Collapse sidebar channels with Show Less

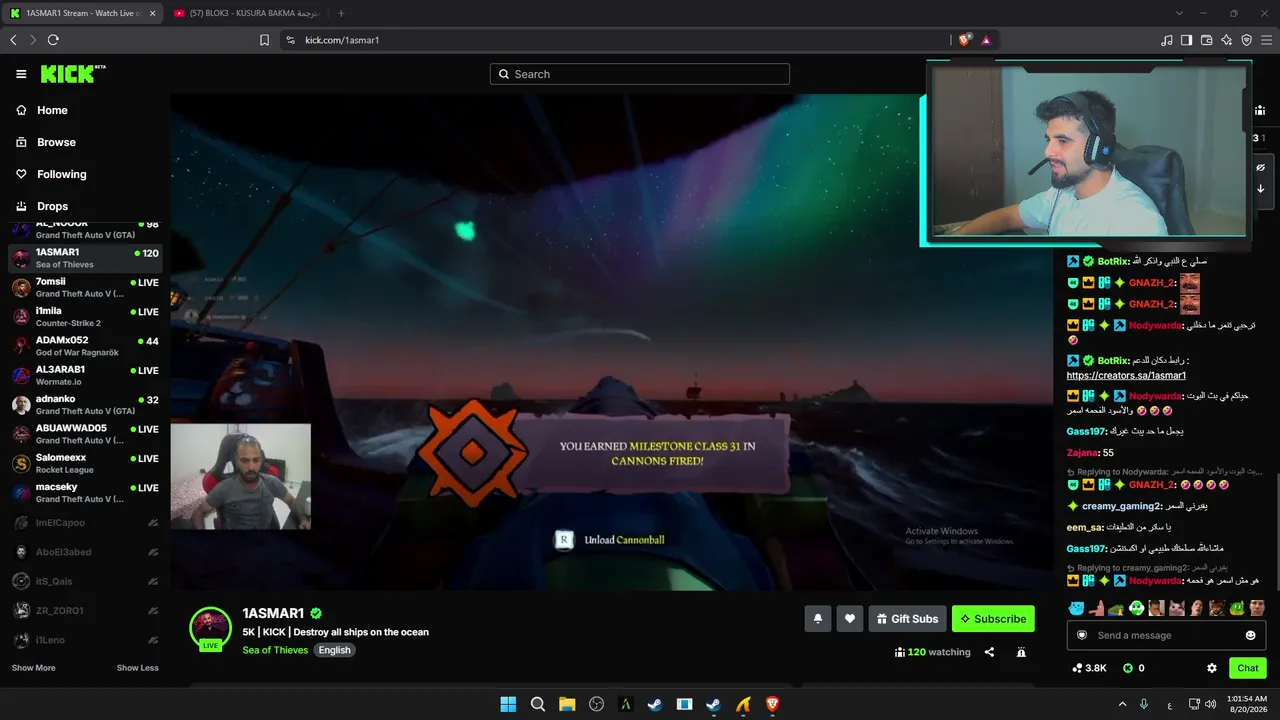click(137, 668)
